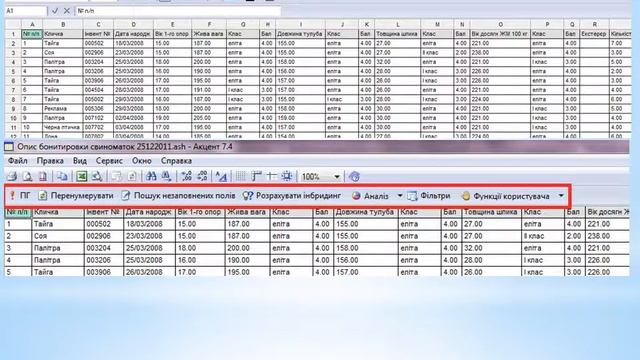640x360 pixels.
Task: Open the Сервис menu
Action: click(109, 161)
